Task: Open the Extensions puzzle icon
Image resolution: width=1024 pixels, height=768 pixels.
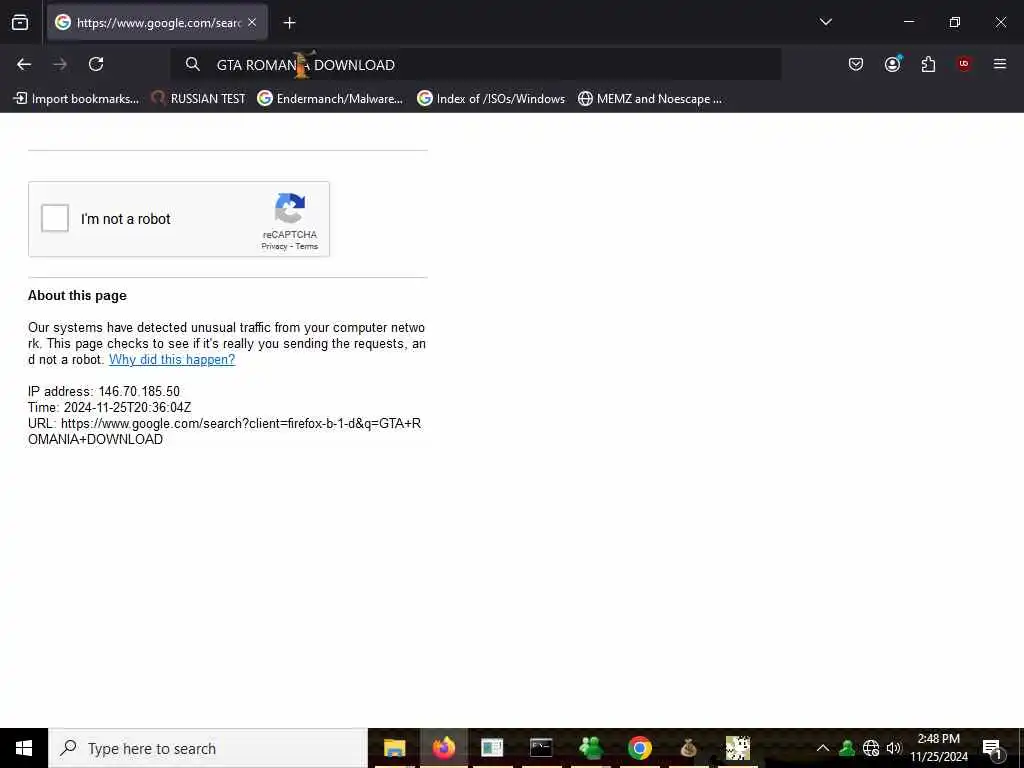Action: click(928, 64)
